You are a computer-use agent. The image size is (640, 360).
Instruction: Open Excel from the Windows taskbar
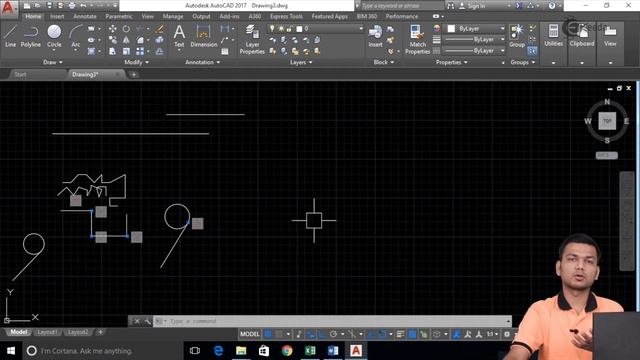pos(310,350)
